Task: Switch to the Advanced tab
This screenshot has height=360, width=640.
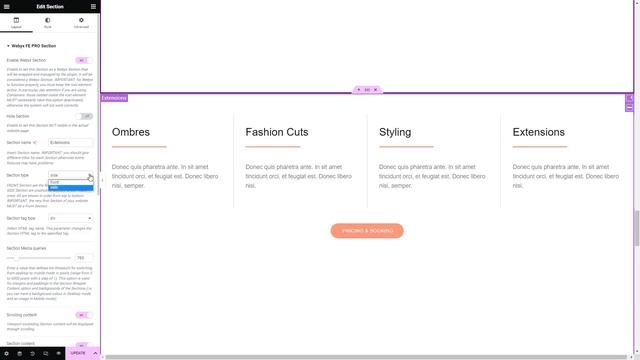Action: click(x=81, y=23)
